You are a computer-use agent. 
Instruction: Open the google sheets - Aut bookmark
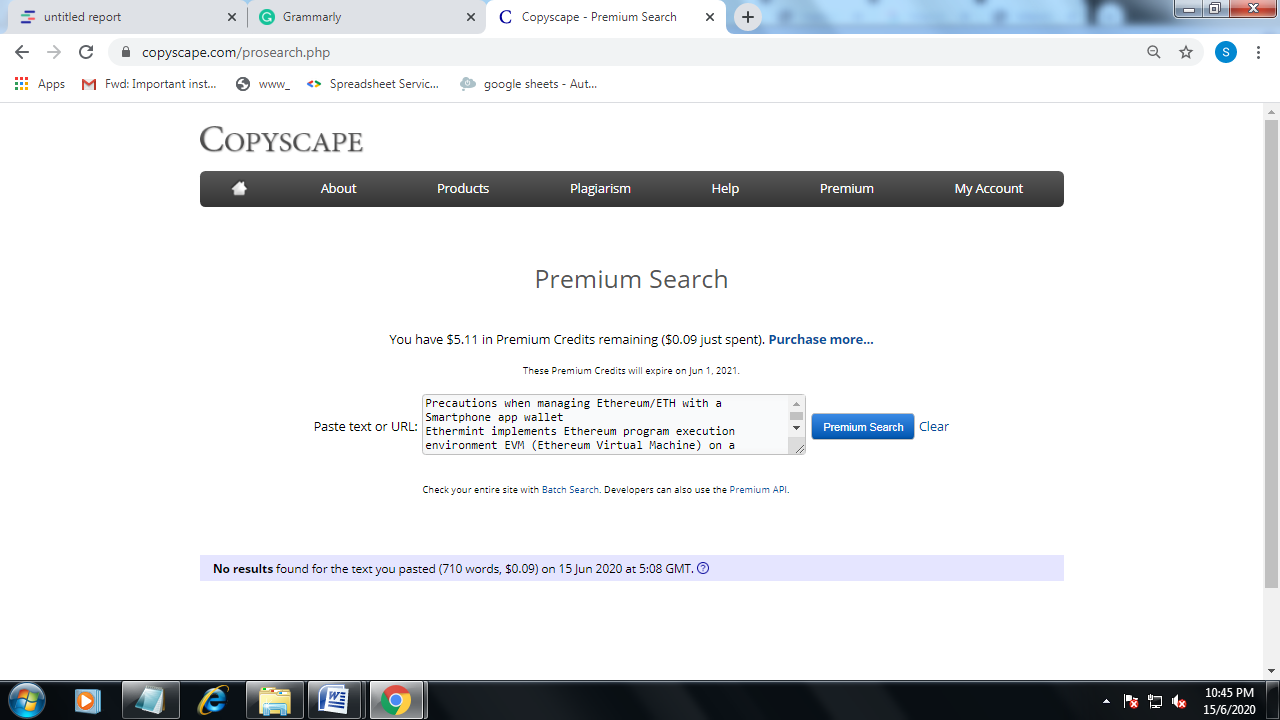pyautogui.click(x=529, y=84)
